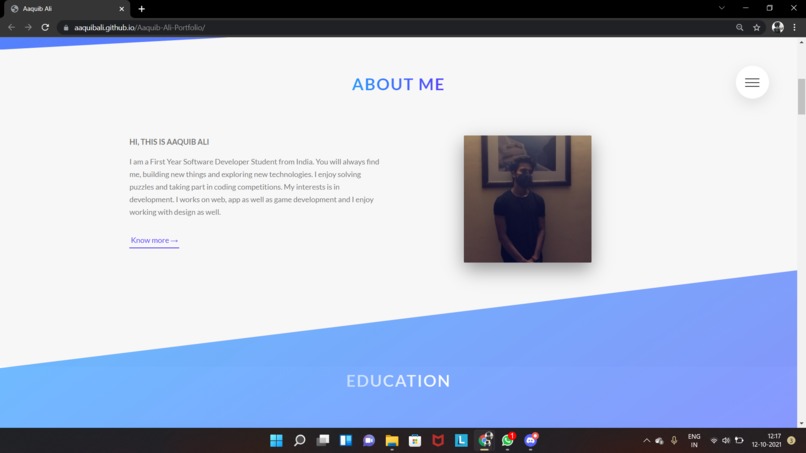The height and width of the screenshot is (453, 806).
Task: Click the EDUCATION heading
Action: 398,381
